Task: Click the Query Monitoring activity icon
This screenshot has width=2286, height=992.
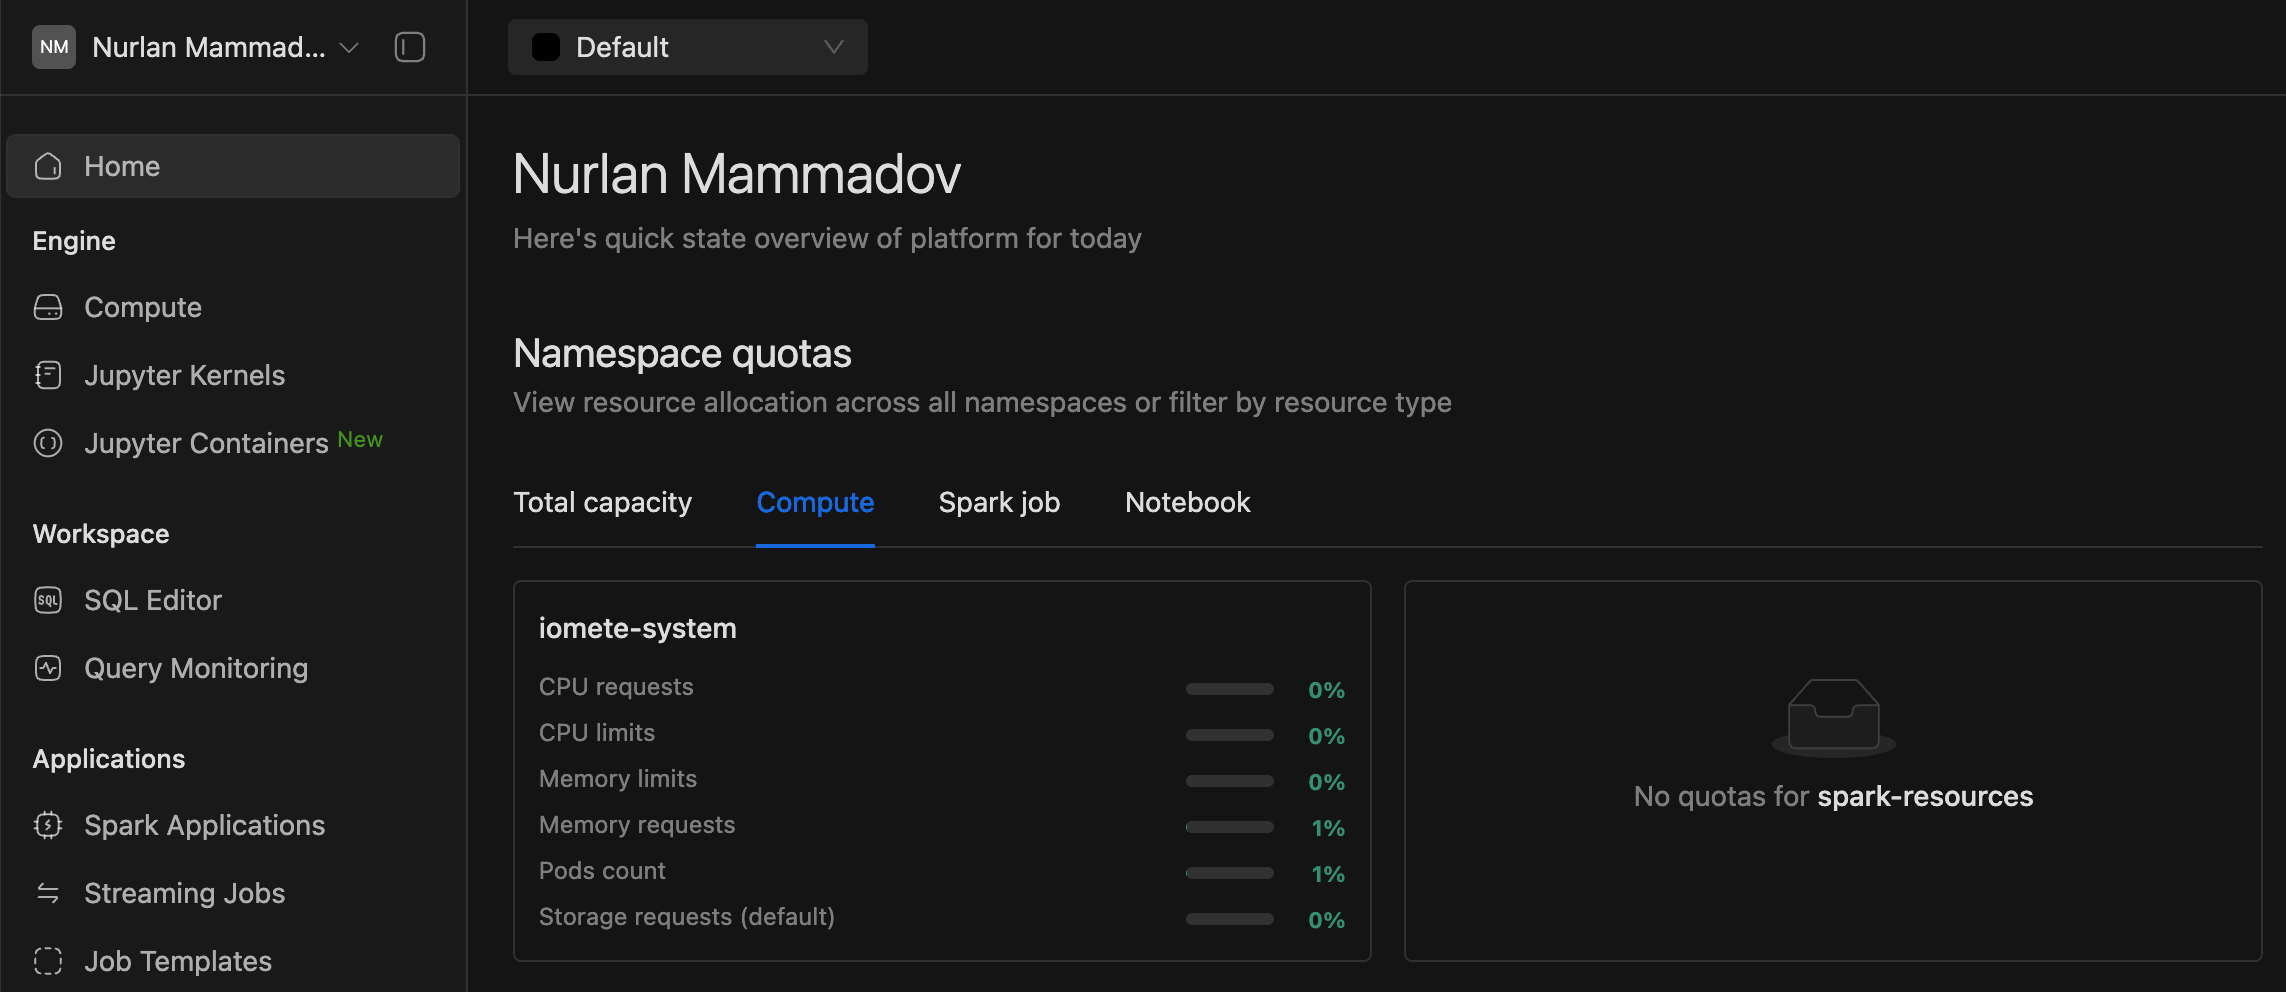Action: (x=48, y=668)
